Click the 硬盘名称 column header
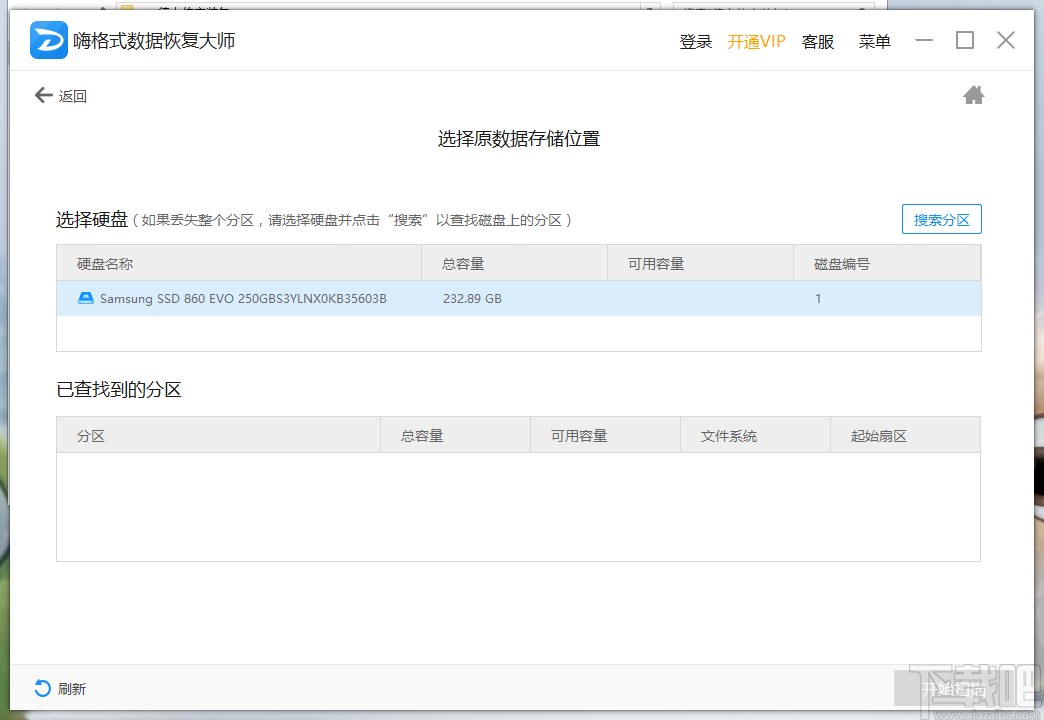 (239, 263)
